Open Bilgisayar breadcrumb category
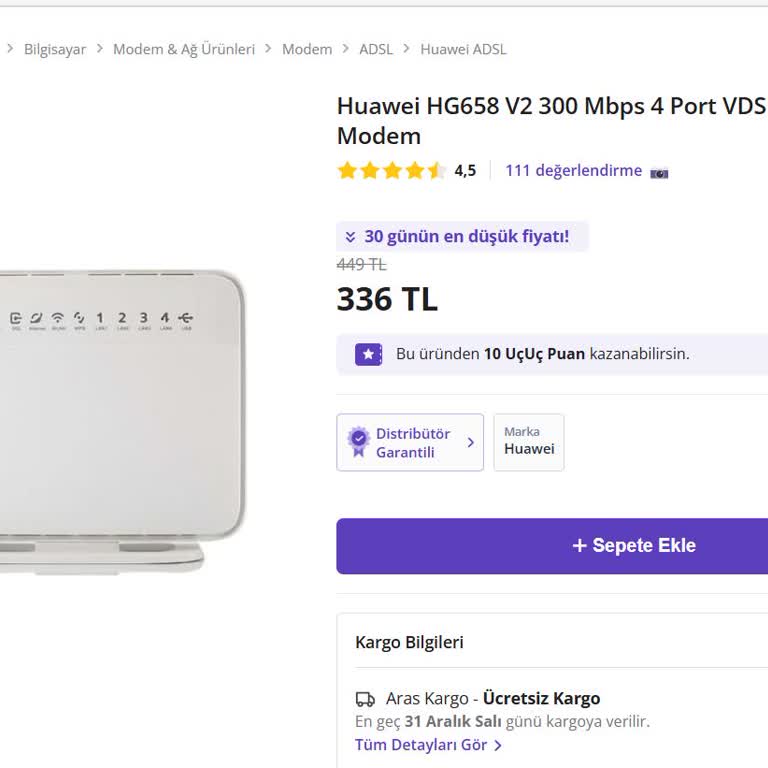This screenshot has height=768, width=768. point(55,49)
